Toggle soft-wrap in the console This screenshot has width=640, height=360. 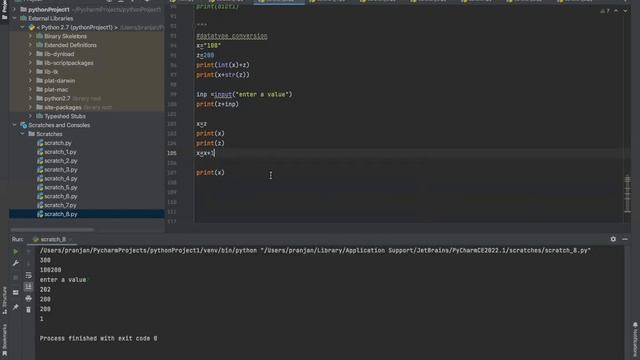coord(28,276)
